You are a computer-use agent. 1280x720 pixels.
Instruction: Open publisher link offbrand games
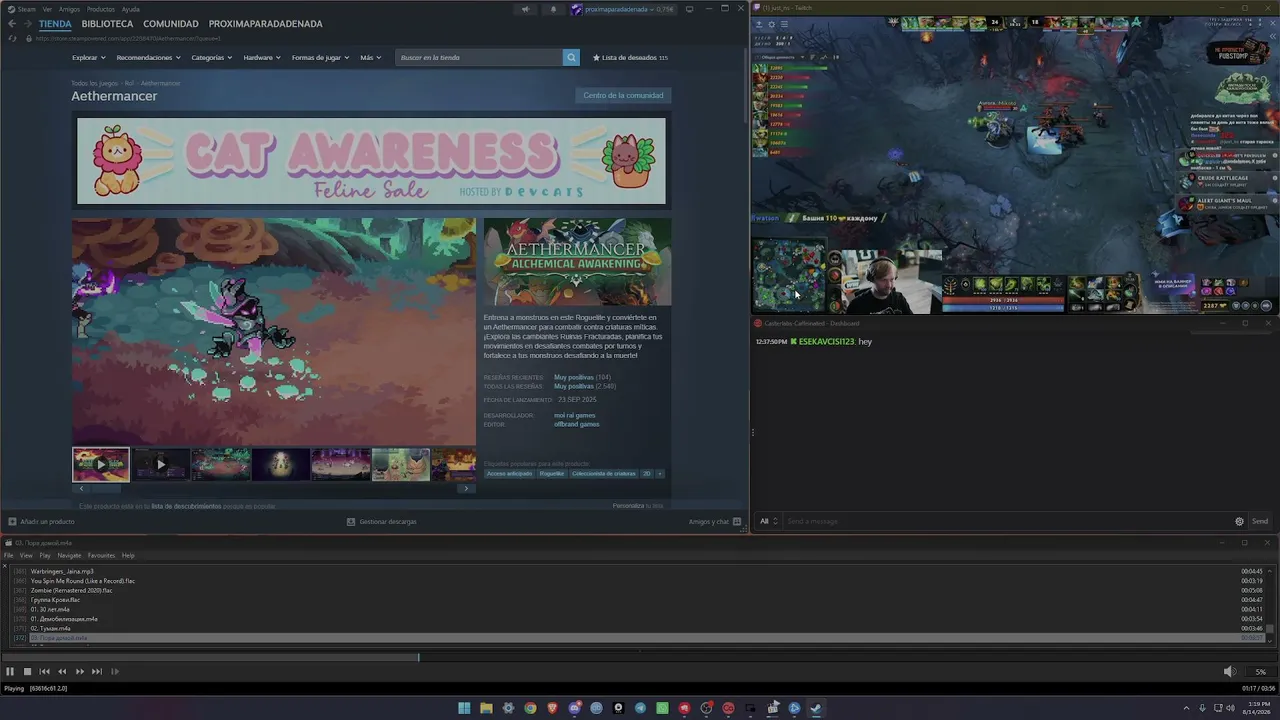577,424
